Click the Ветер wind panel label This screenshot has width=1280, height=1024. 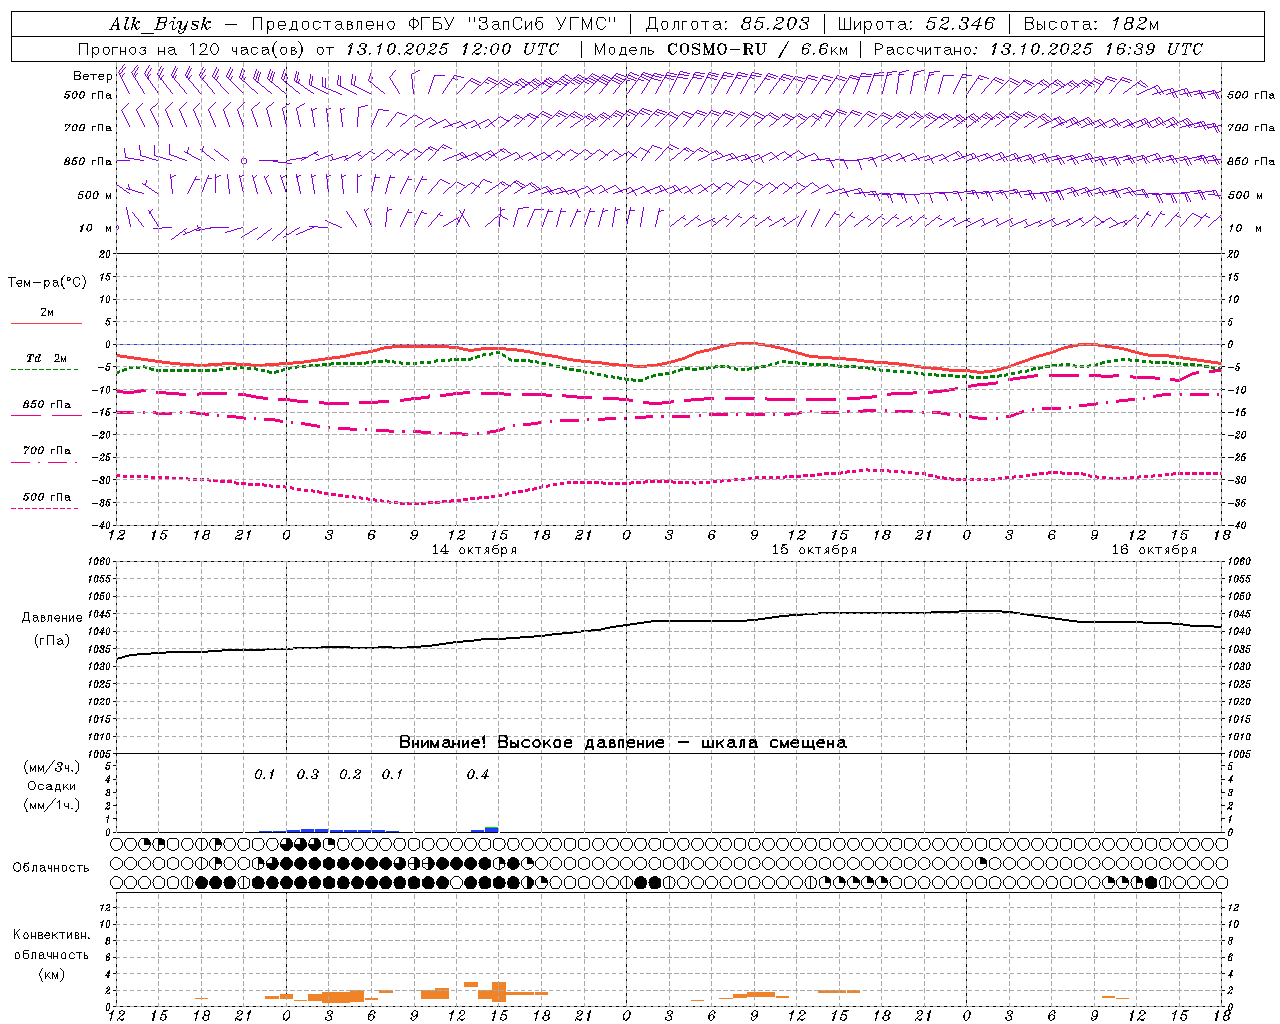92,76
